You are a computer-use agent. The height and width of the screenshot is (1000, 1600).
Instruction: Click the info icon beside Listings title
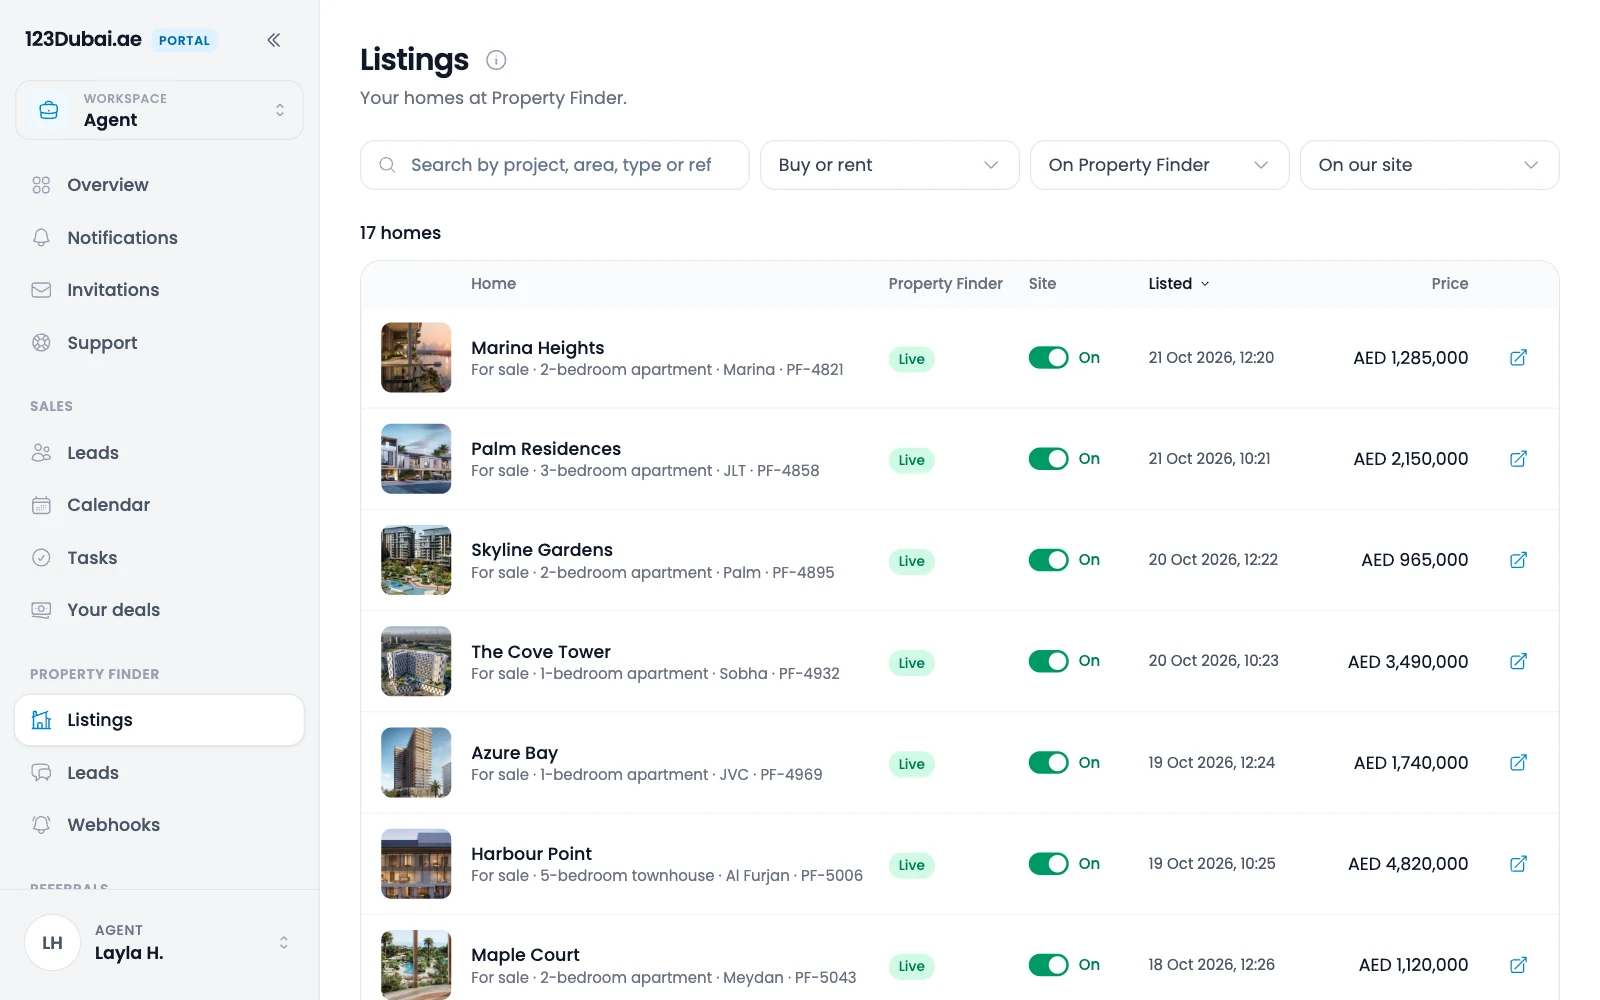coord(496,60)
